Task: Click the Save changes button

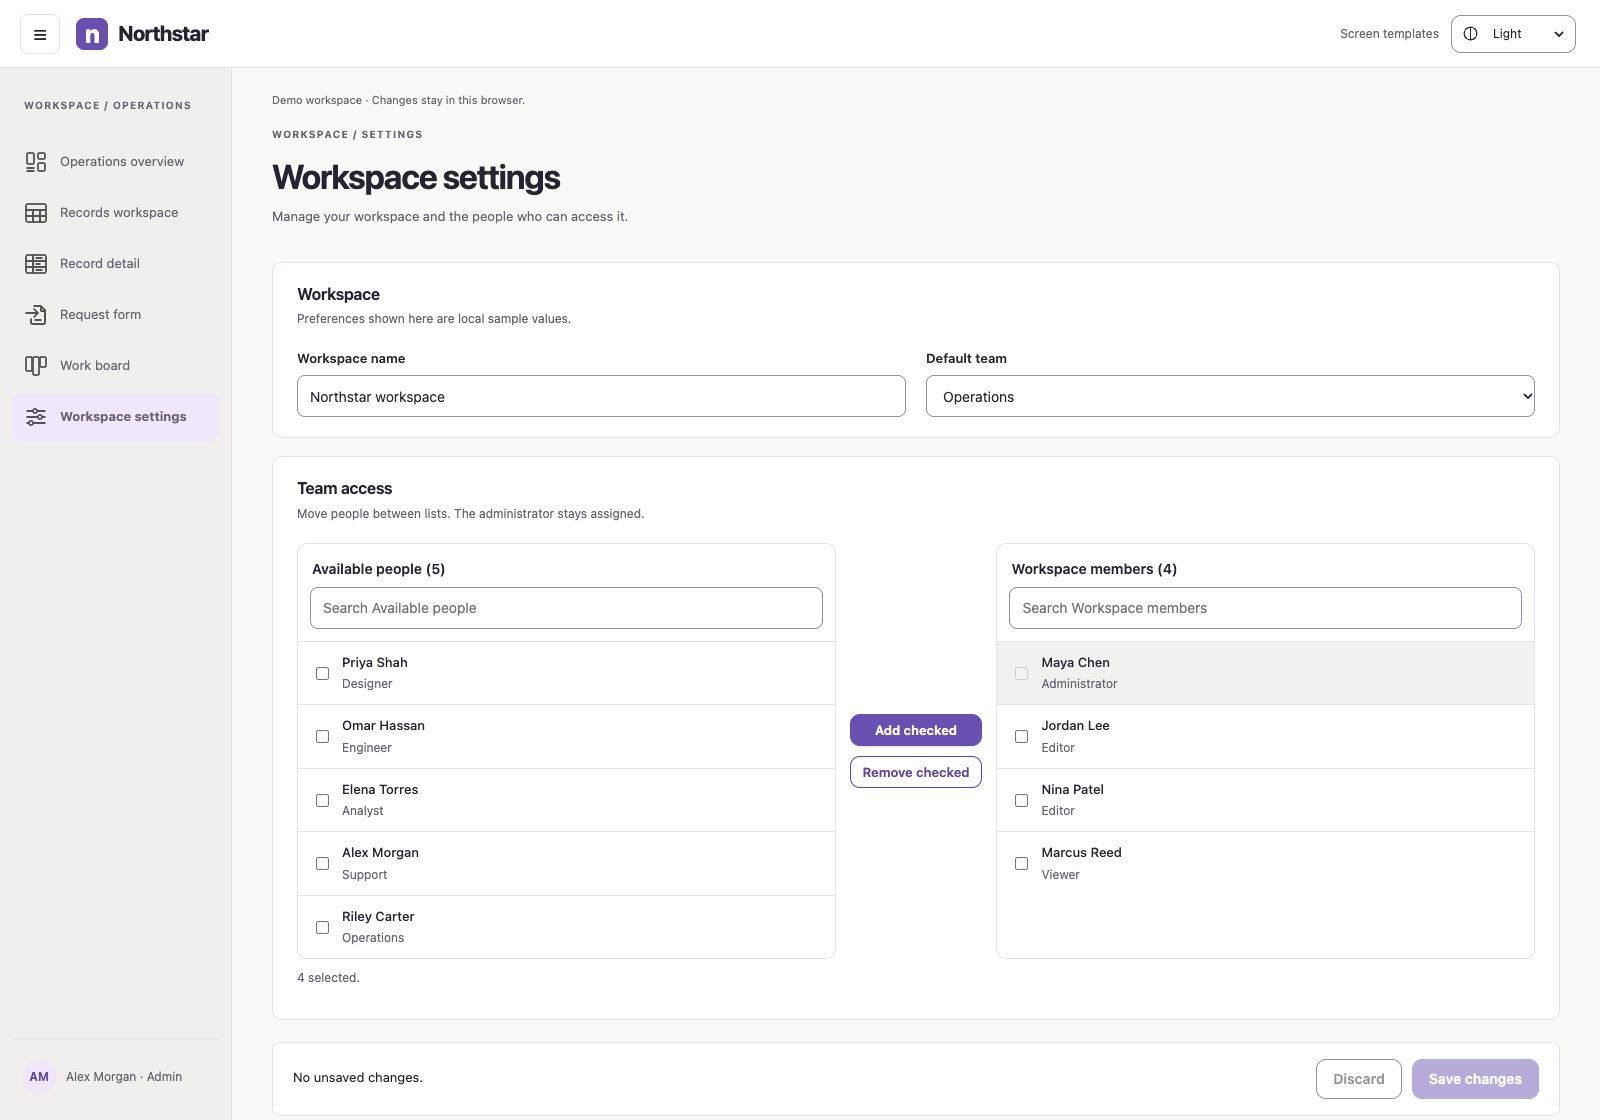Action: point(1475,1079)
